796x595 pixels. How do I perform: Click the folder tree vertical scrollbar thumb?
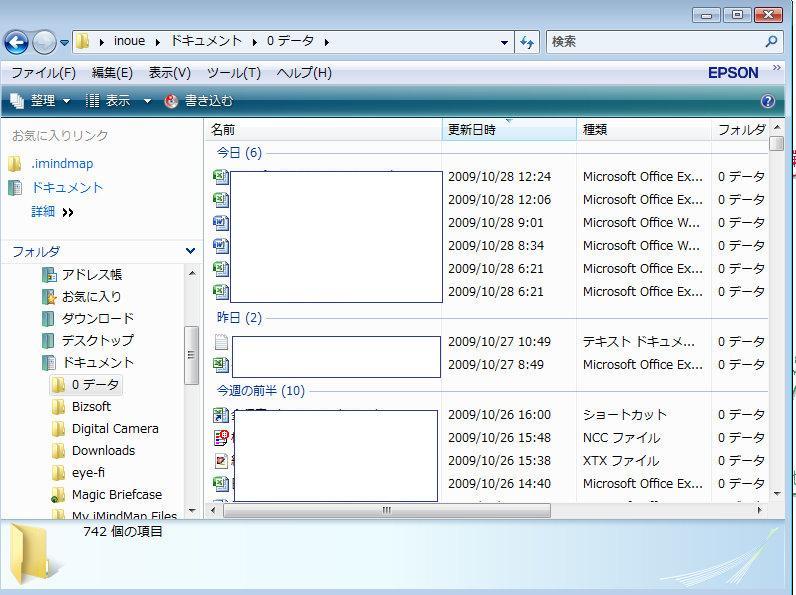coord(191,355)
